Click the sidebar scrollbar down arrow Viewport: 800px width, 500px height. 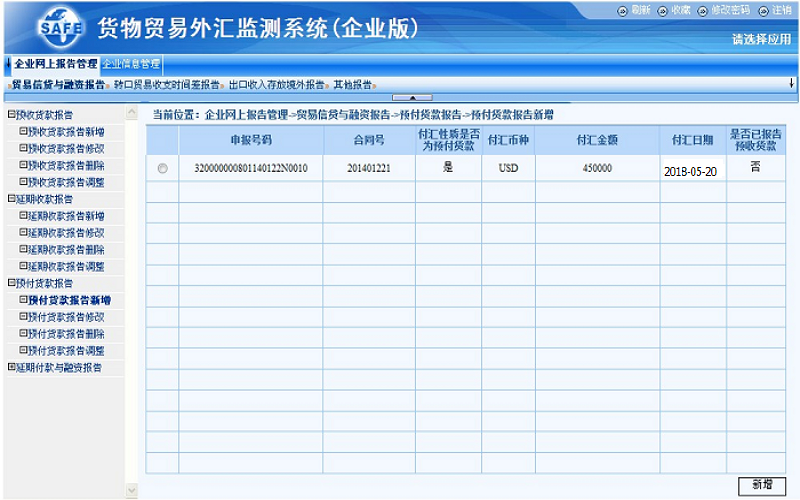pyautogui.click(x=131, y=490)
